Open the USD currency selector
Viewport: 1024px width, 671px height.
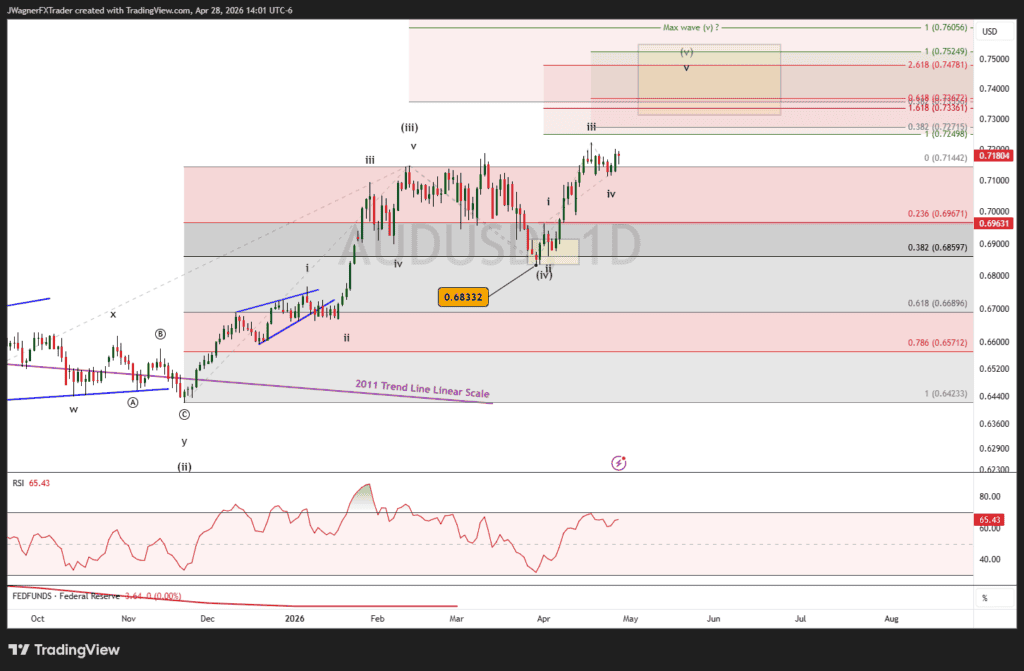(x=989, y=32)
